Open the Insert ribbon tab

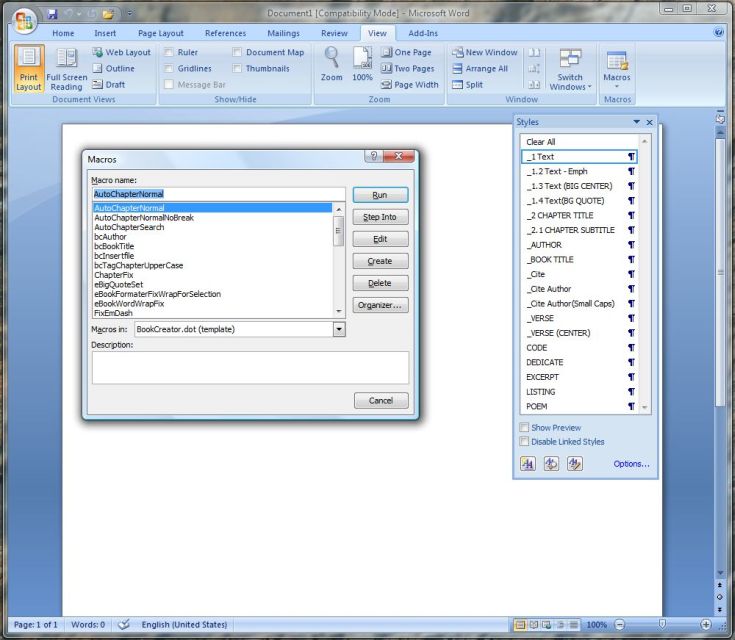(105, 33)
